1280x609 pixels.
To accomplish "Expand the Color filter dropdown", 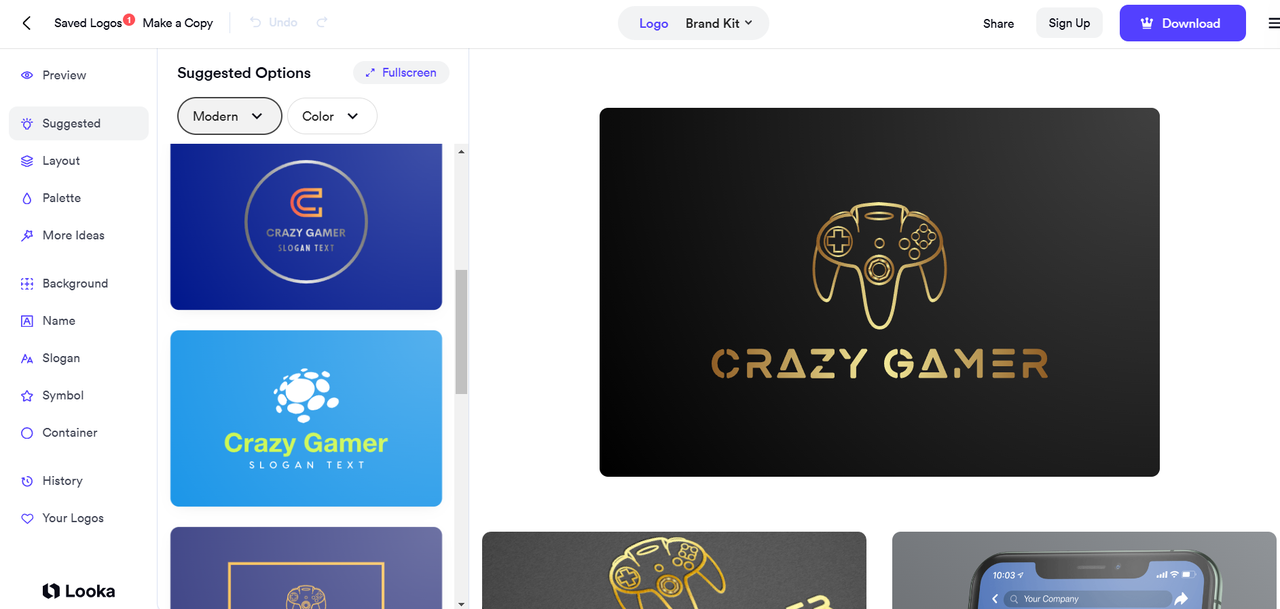I will coord(332,116).
